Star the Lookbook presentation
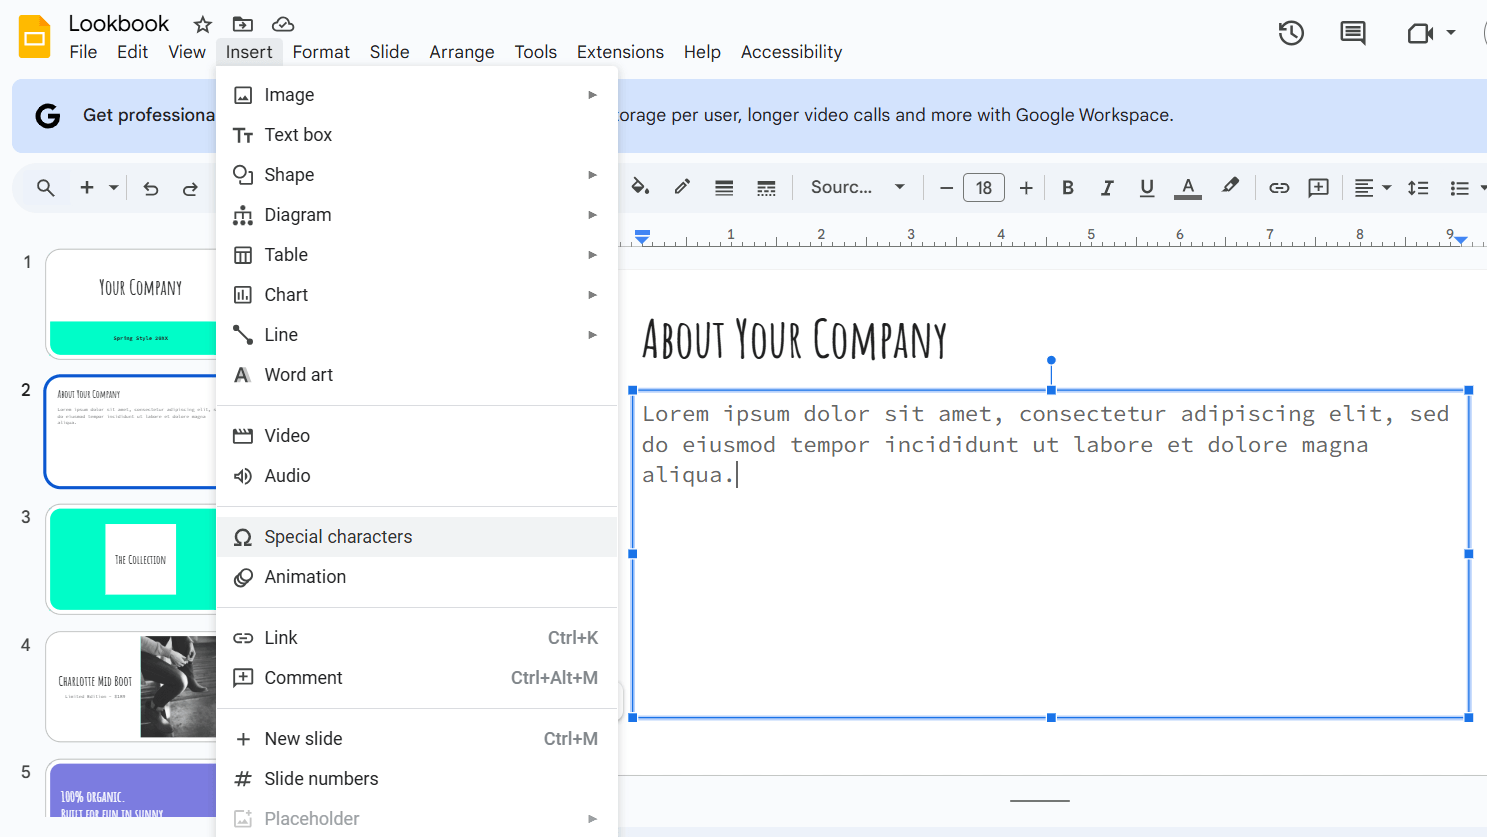 tap(201, 23)
